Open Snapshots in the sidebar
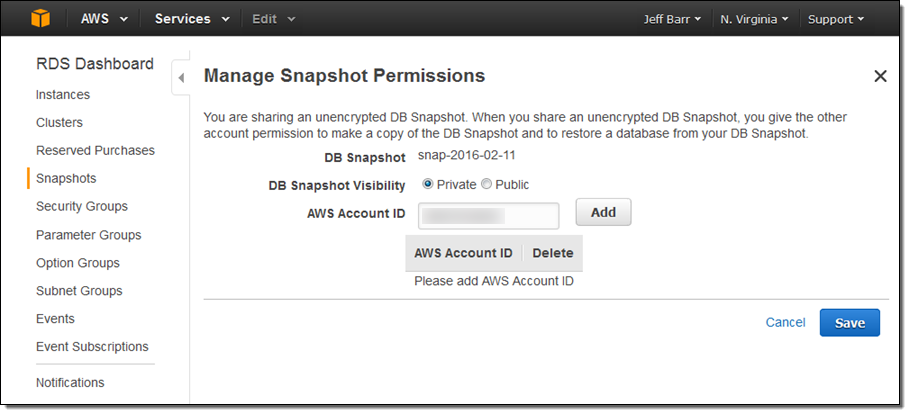The width and height of the screenshot is (910, 415). (66, 179)
